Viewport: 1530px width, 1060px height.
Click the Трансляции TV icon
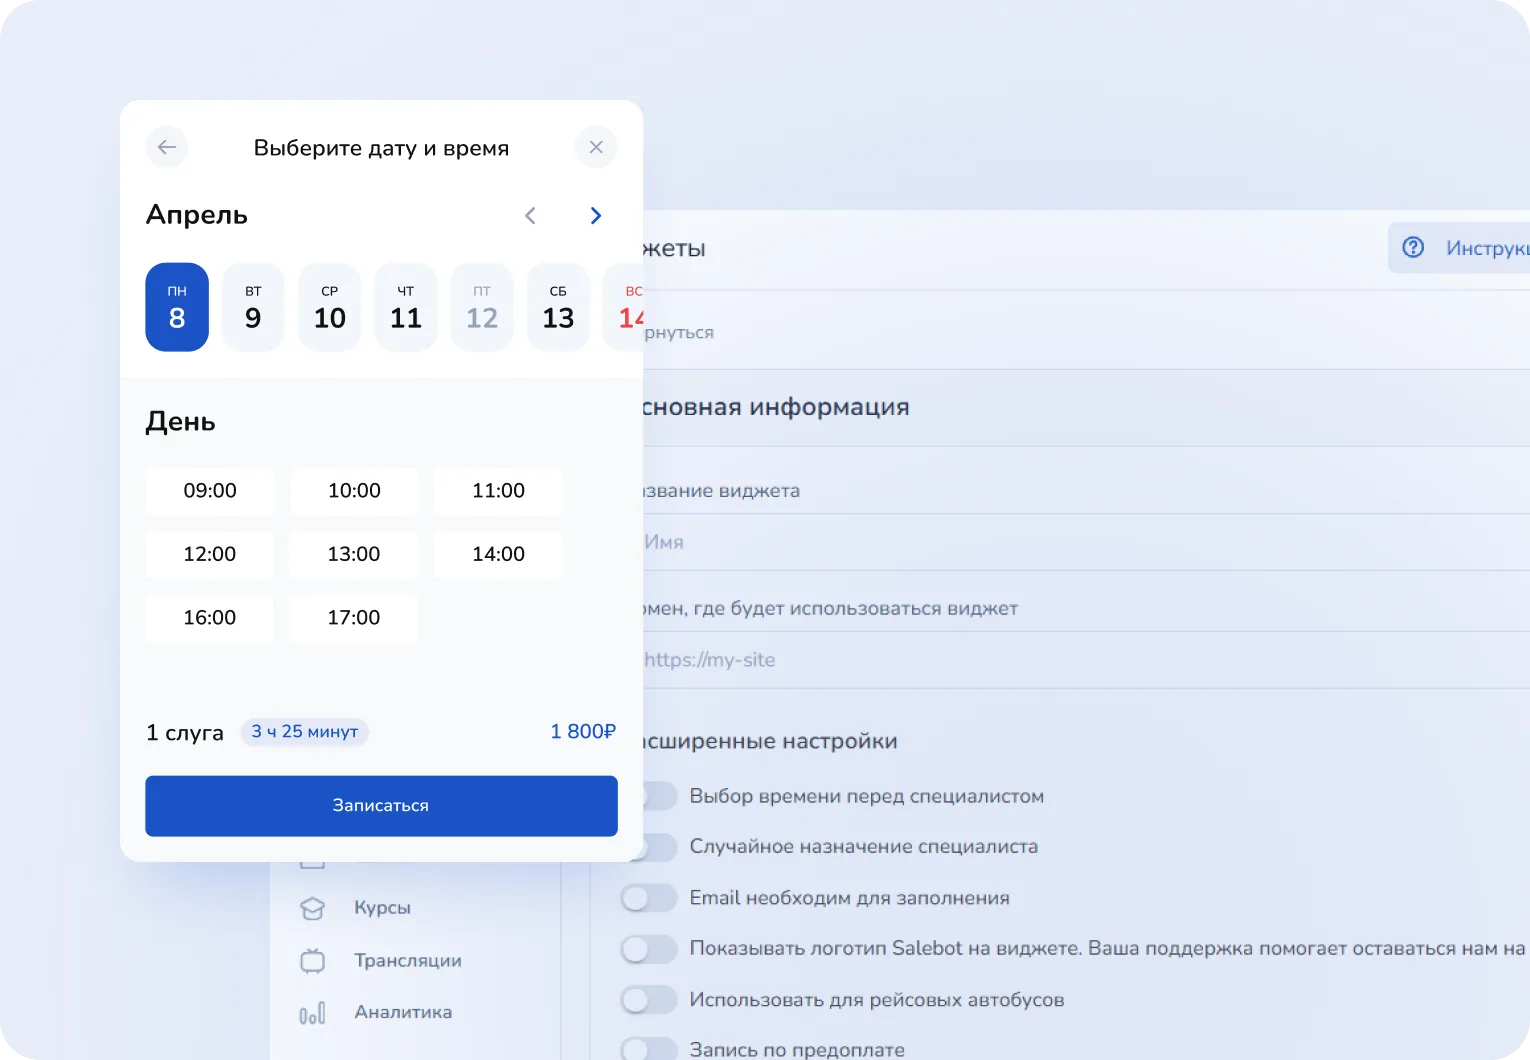tap(312, 960)
